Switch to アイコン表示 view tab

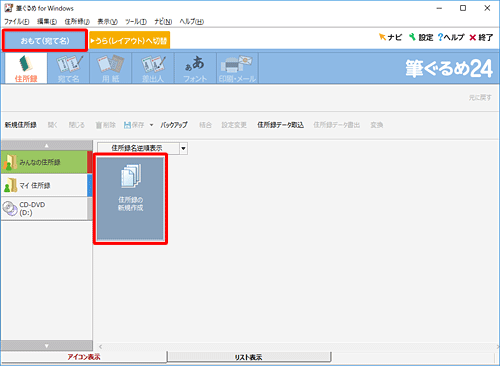(84, 357)
